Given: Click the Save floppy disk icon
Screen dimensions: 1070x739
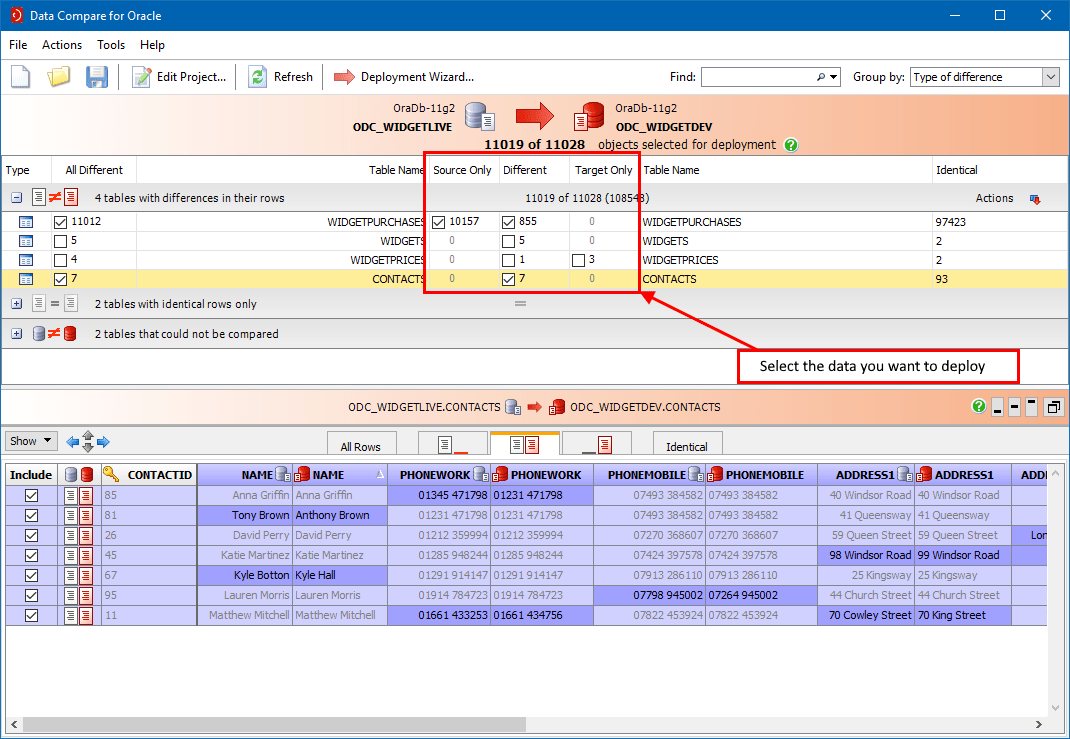Looking at the screenshot, I should 96,77.
